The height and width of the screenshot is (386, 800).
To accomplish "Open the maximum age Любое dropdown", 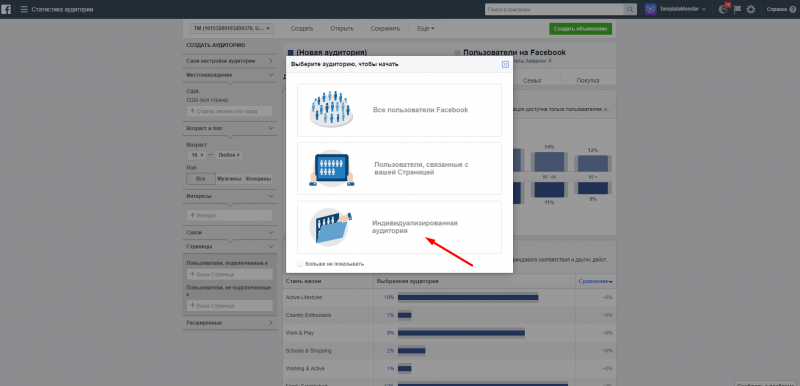I will 229,155.
